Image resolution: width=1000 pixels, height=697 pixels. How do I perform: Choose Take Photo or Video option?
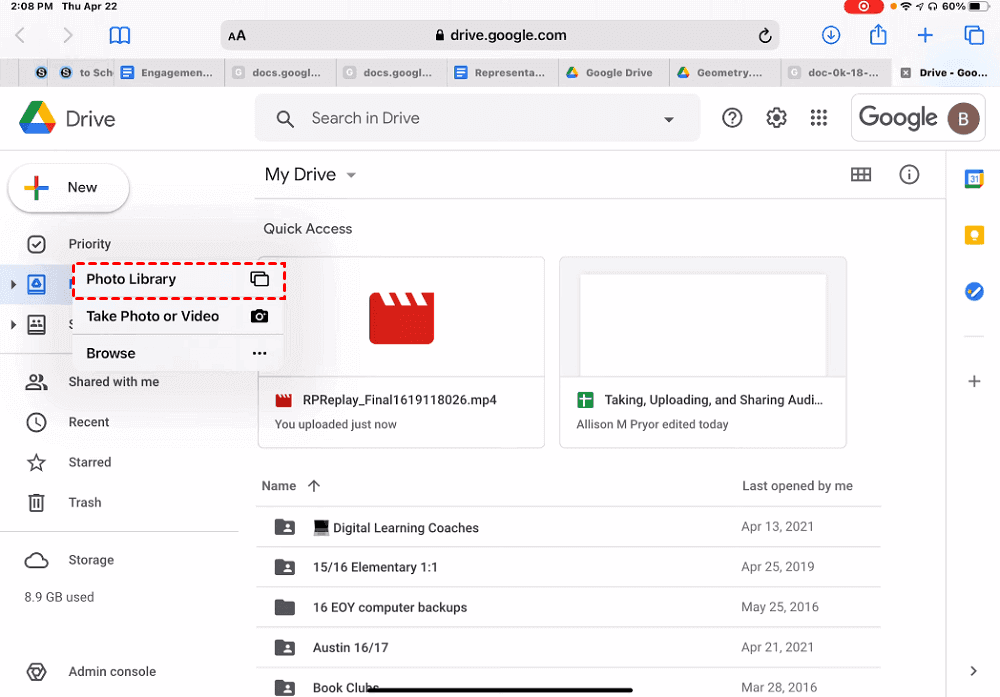point(177,316)
